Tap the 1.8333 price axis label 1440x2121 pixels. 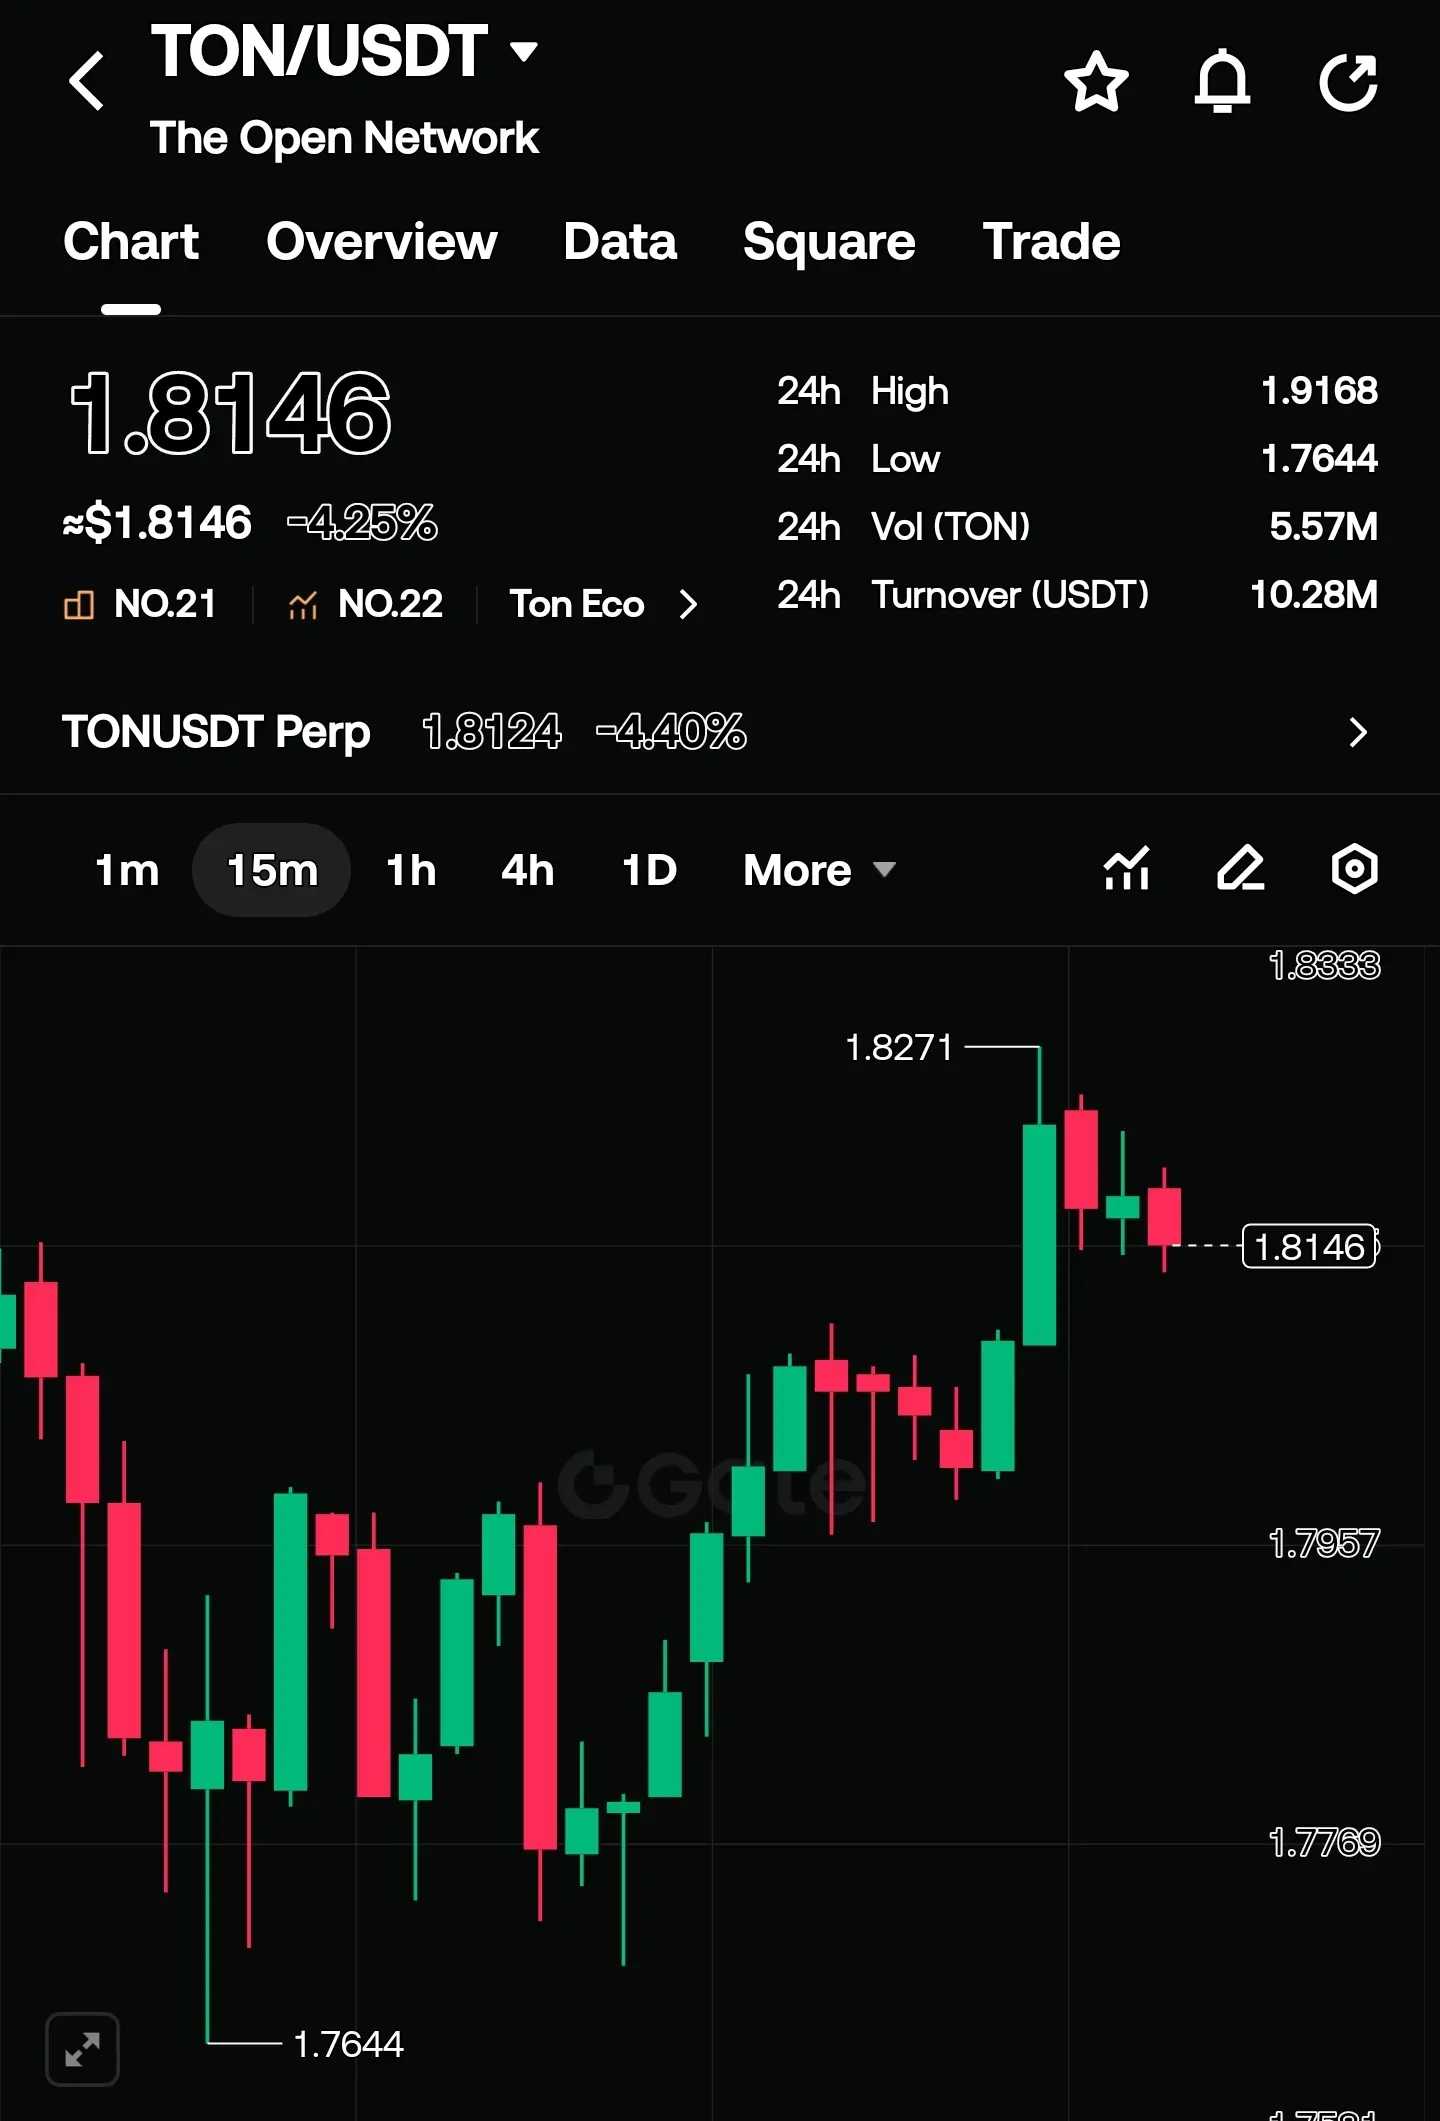(1324, 966)
